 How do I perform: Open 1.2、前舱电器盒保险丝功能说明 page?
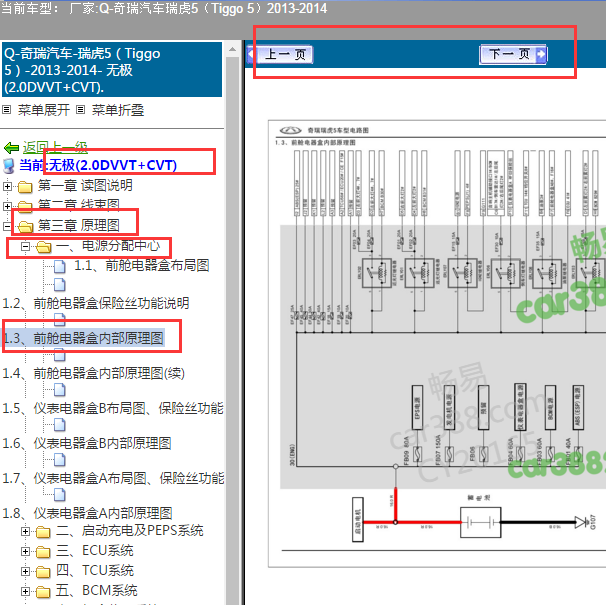[96, 303]
